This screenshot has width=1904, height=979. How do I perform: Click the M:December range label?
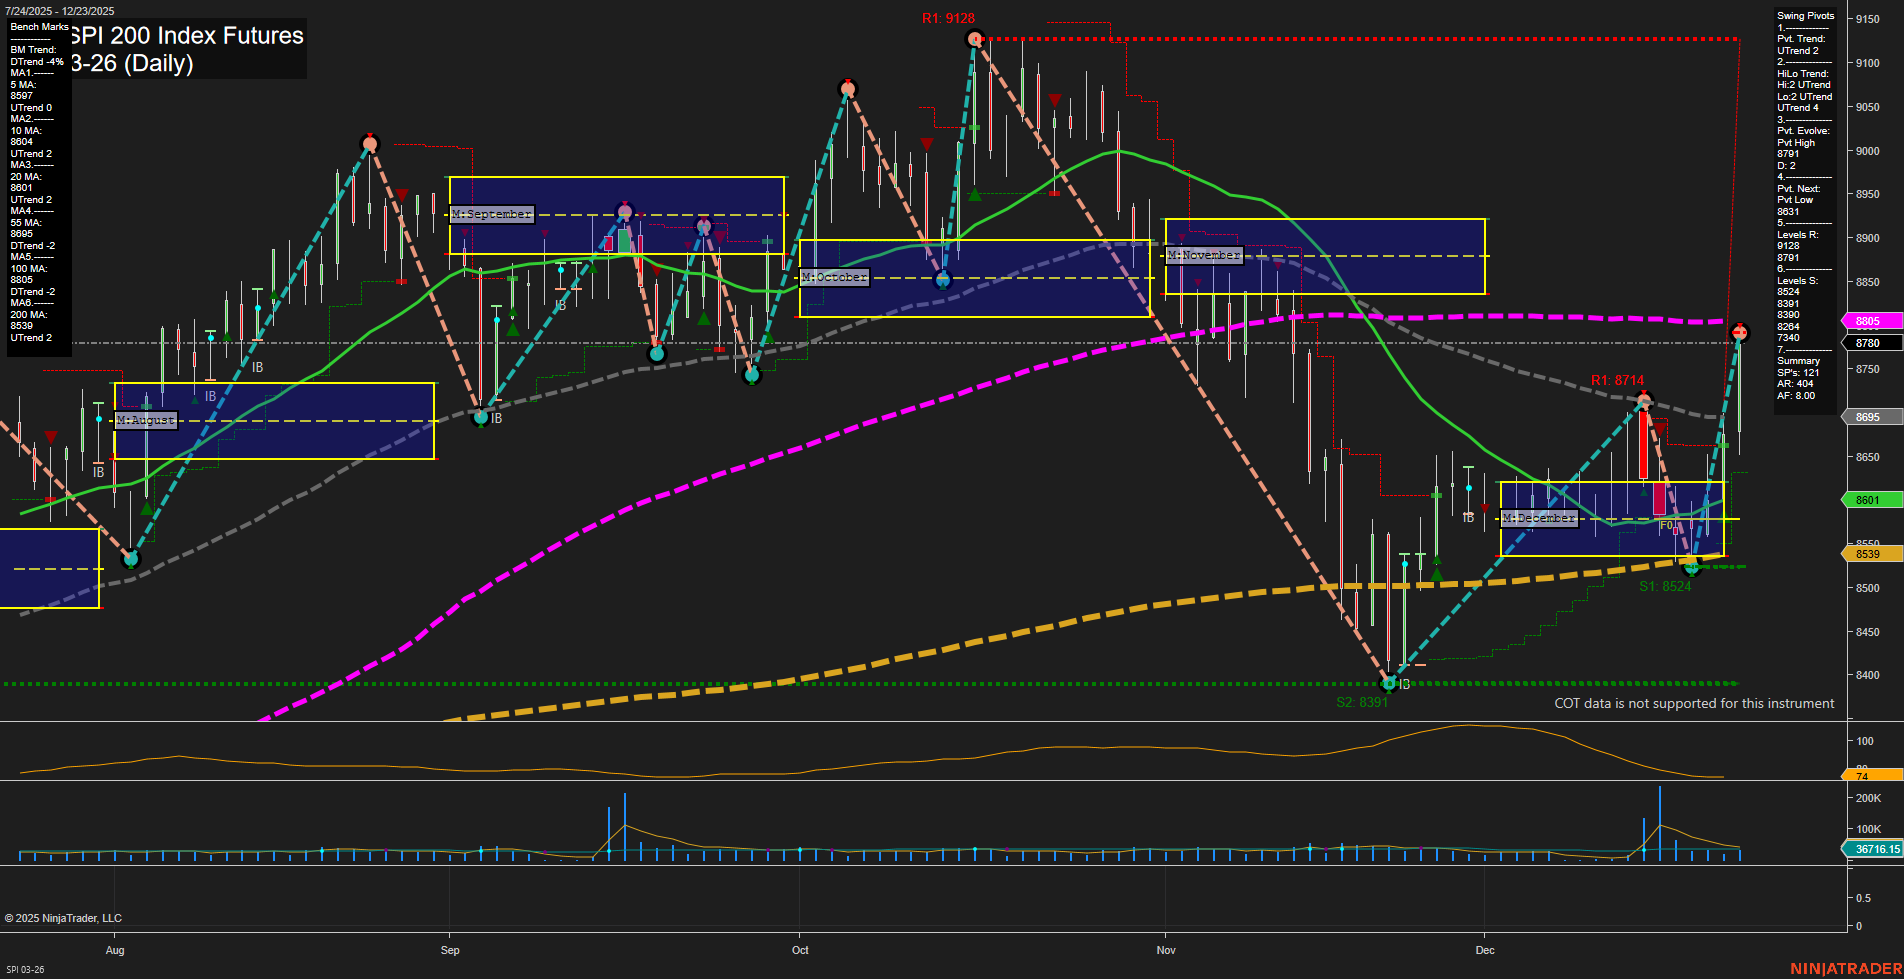click(1537, 518)
